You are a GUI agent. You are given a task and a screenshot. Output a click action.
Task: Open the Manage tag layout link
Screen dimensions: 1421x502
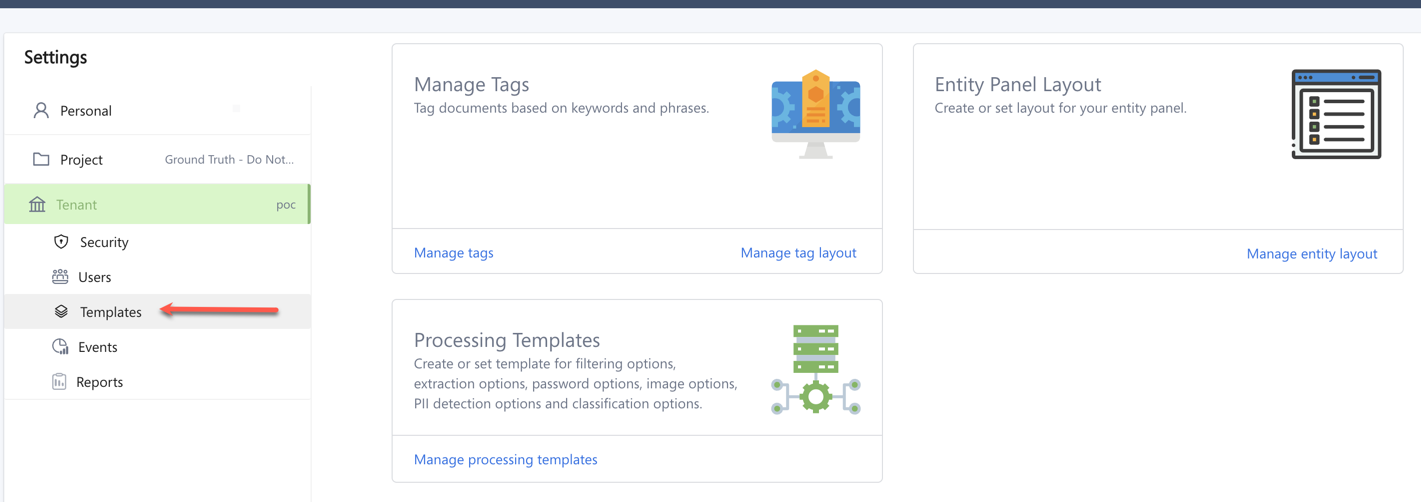click(798, 253)
